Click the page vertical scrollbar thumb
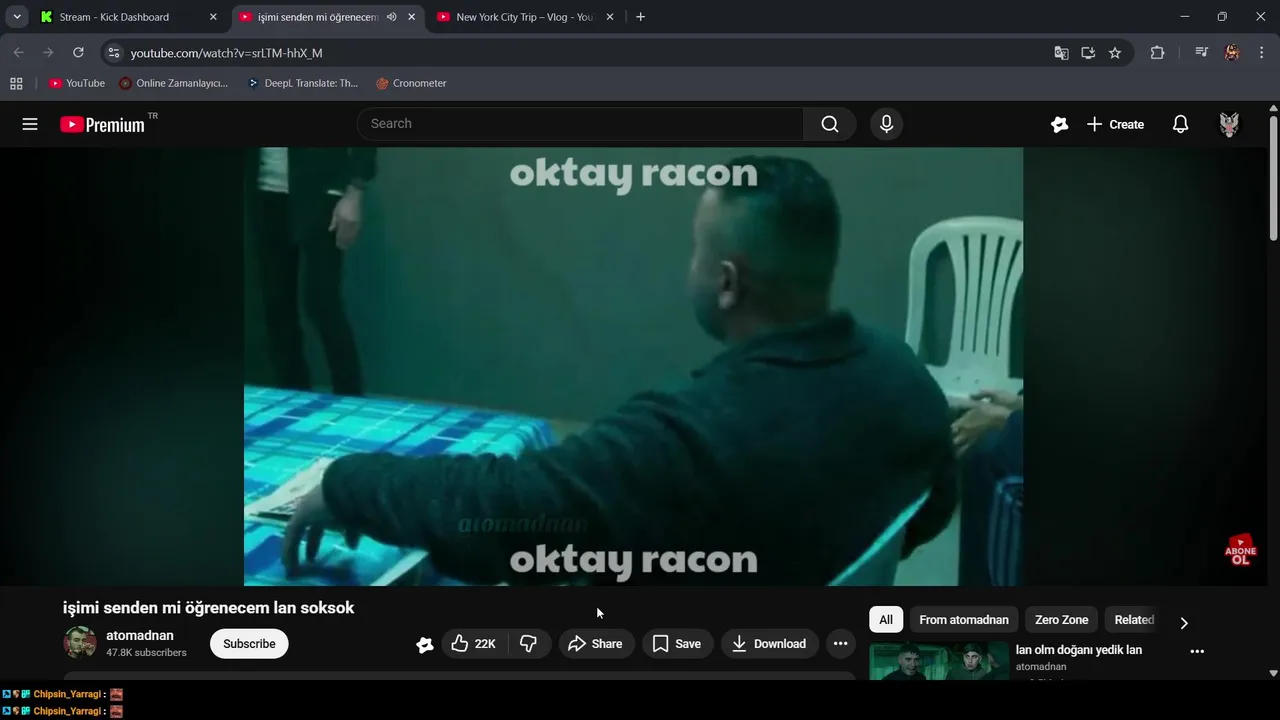 [x=1273, y=177]
